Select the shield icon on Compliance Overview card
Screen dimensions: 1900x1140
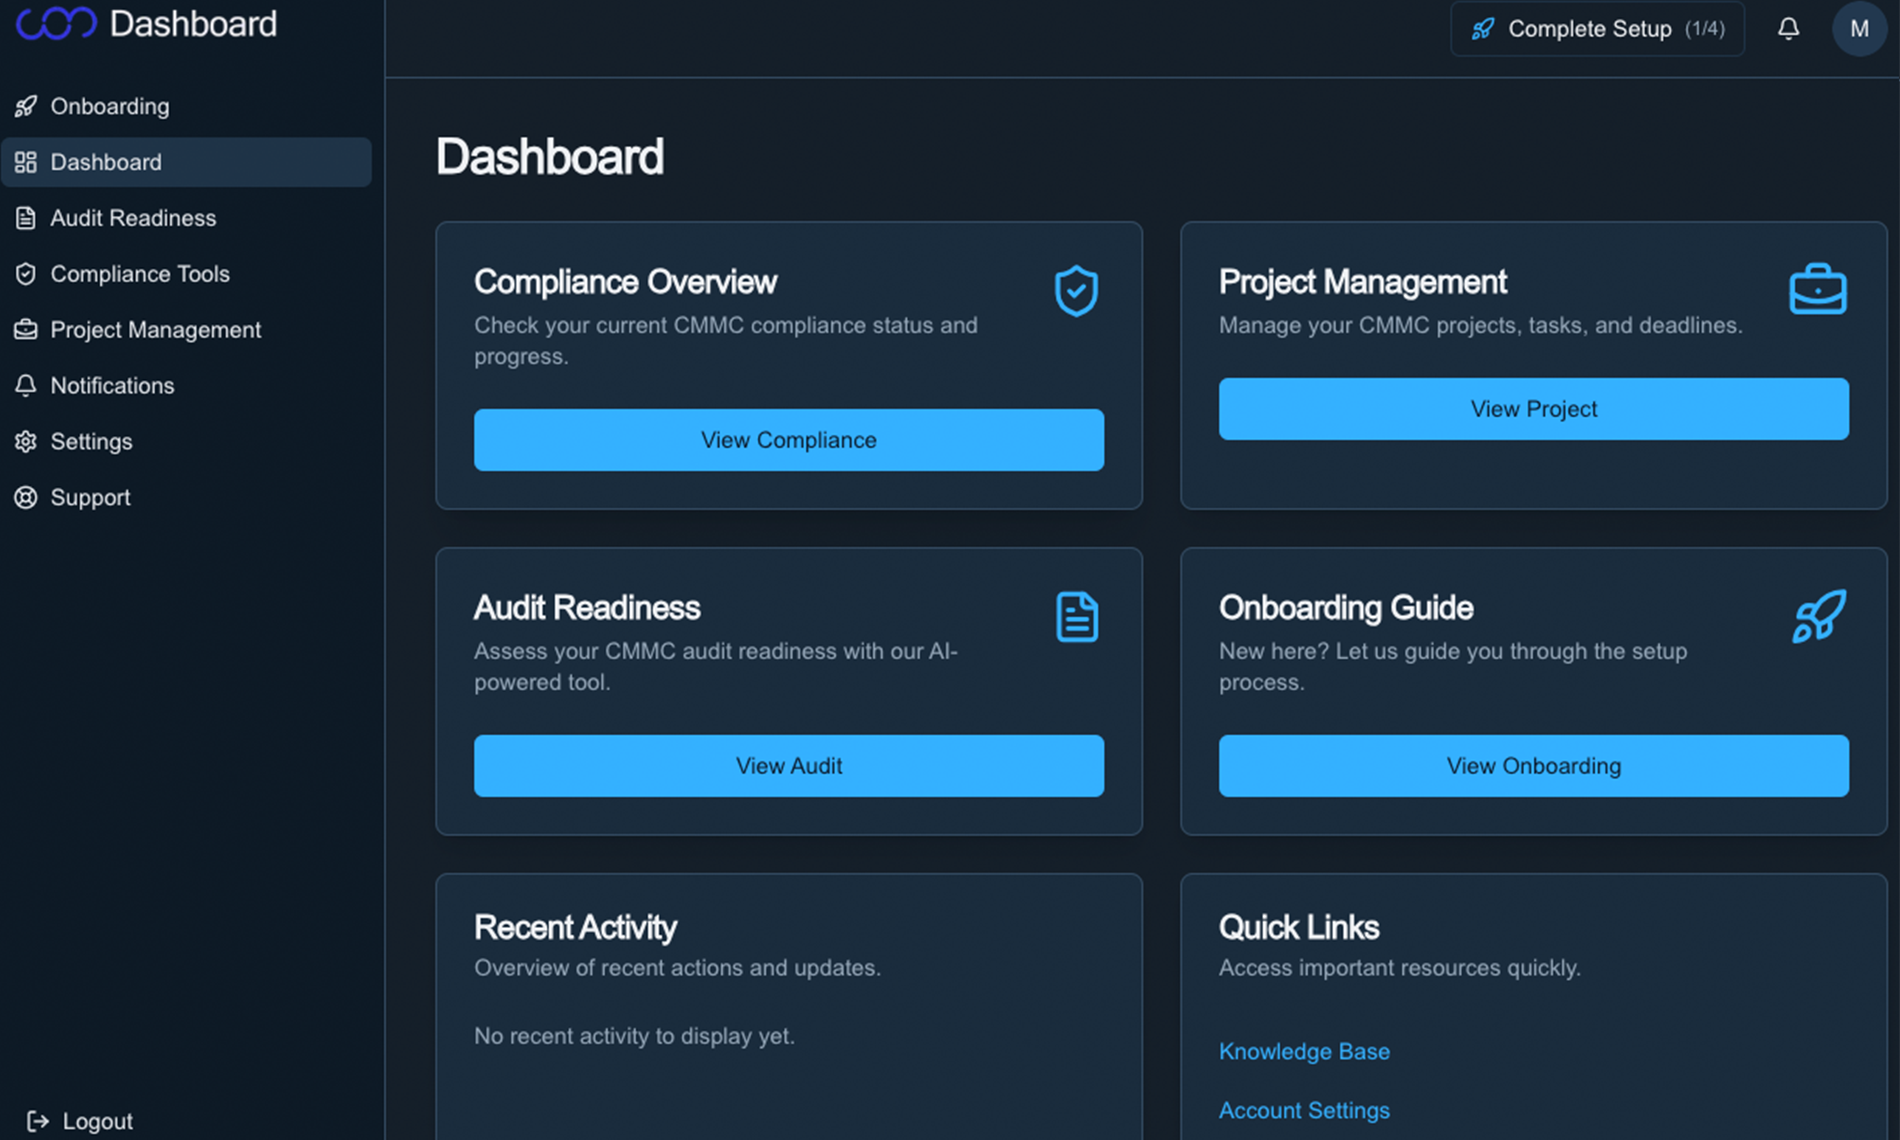[1076, 291]
